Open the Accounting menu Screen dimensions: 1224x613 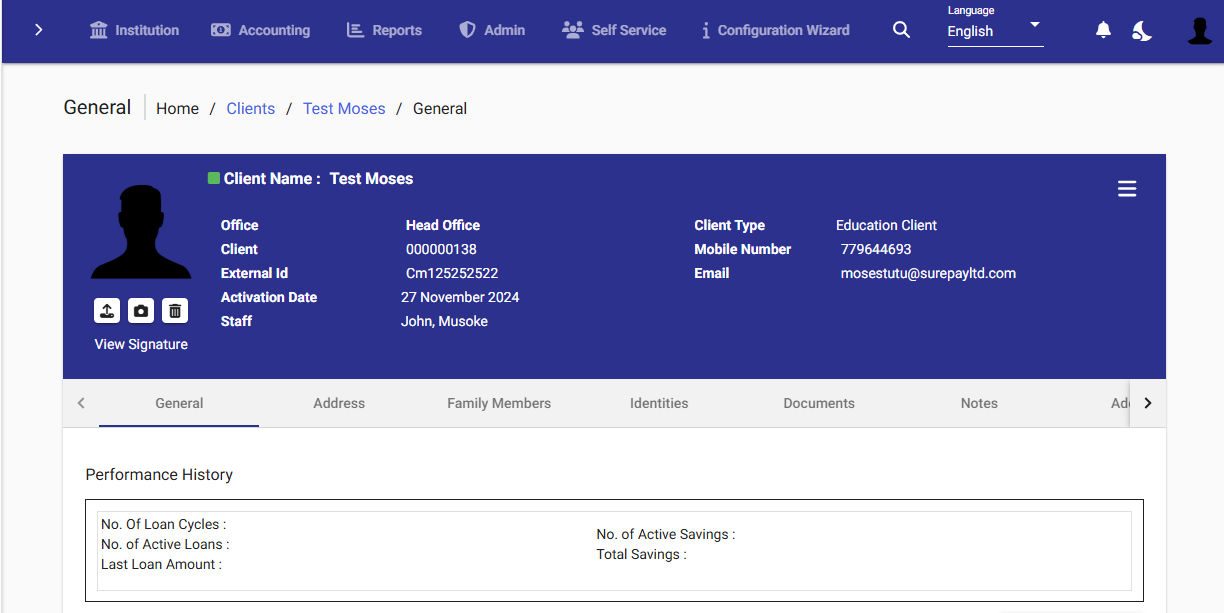click(260, 30)
